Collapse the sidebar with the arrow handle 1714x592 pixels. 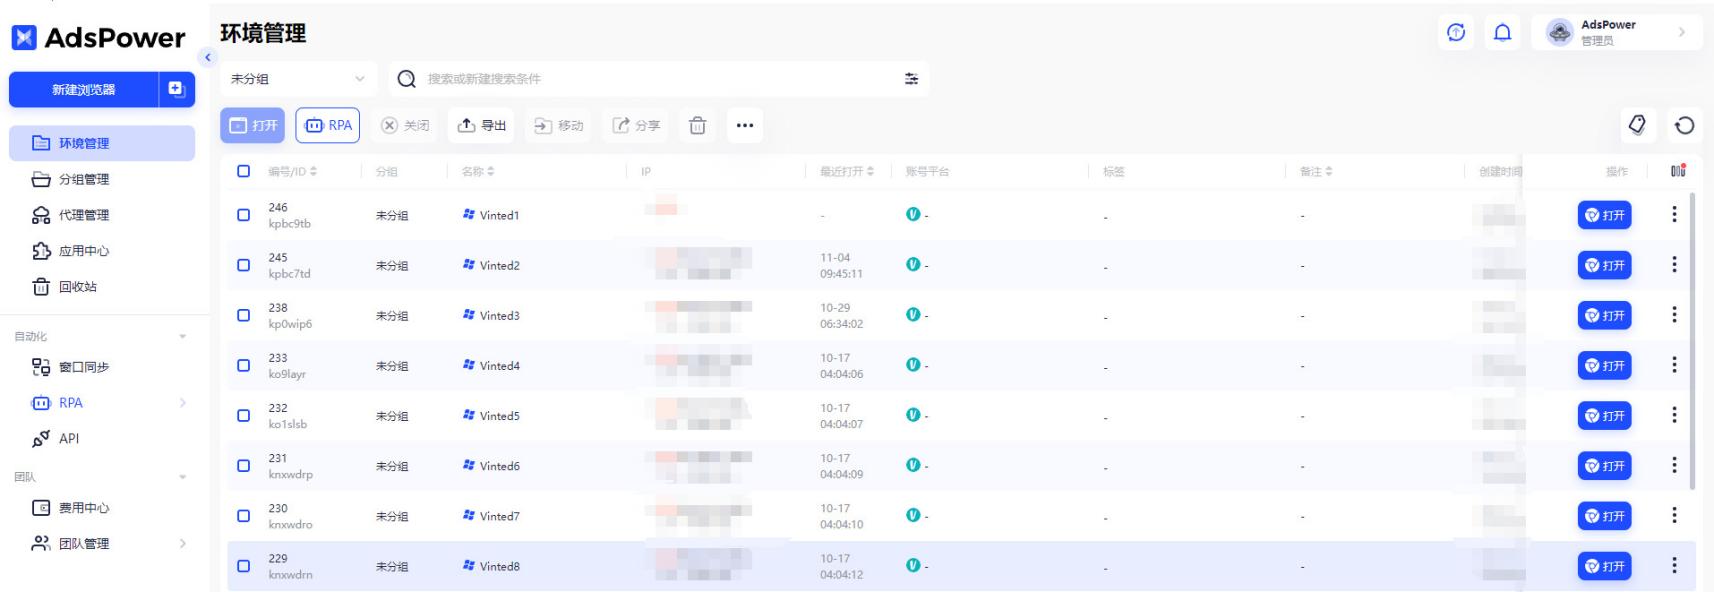[208, 57]
